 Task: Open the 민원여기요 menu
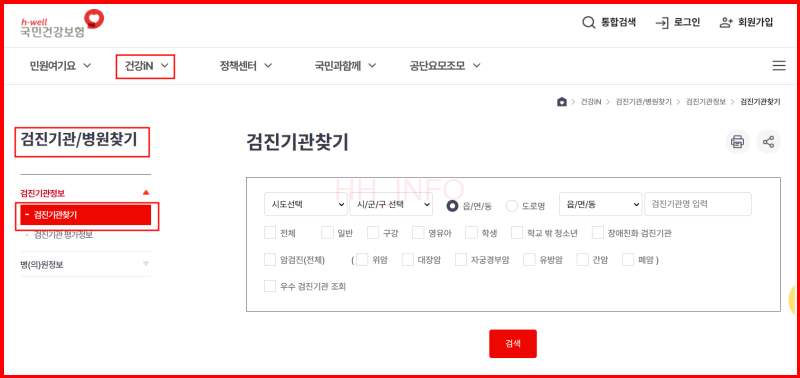tap(60, 66)
